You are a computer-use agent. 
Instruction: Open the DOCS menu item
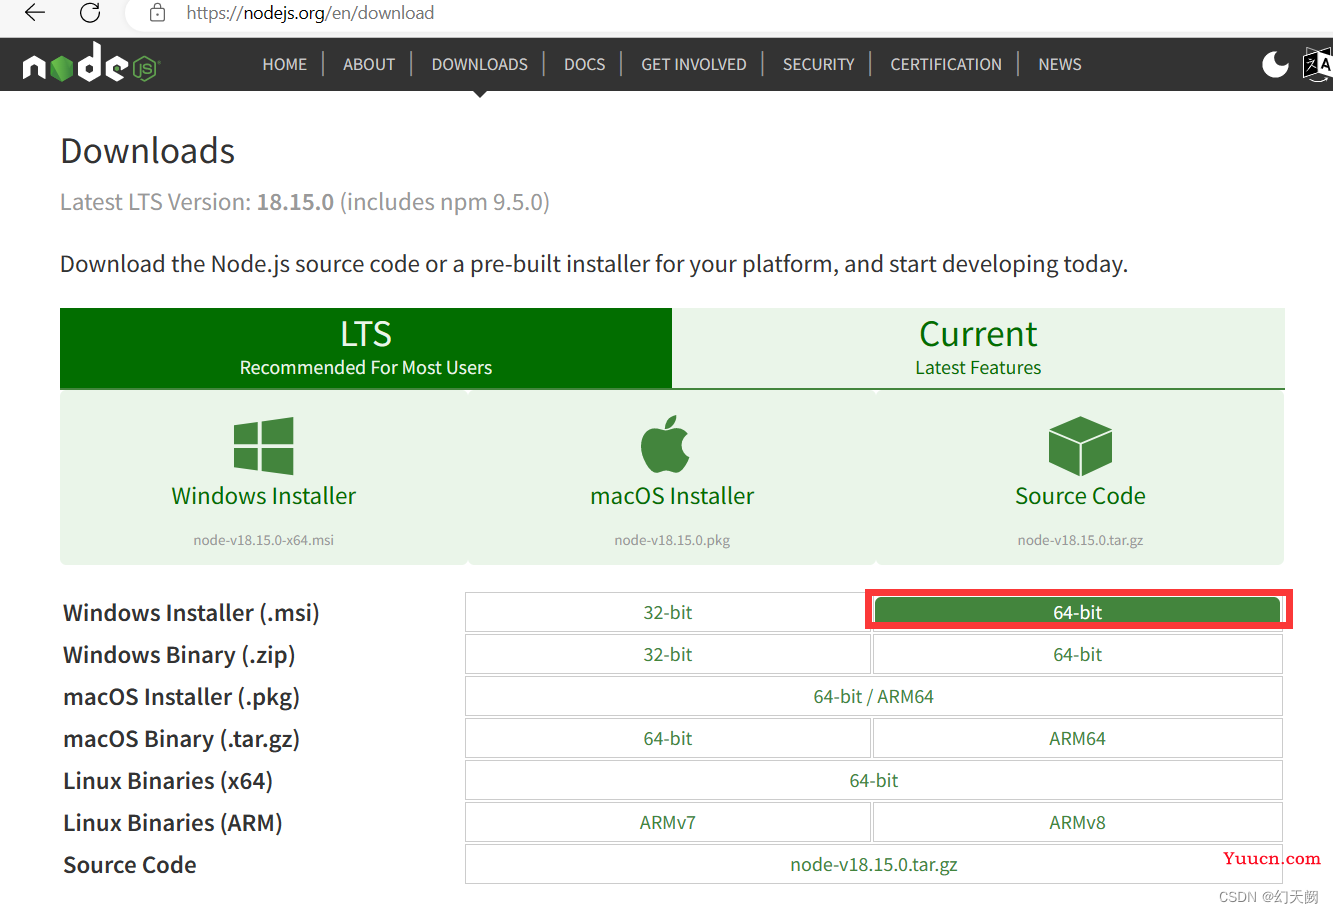click(x=584, y=64)
